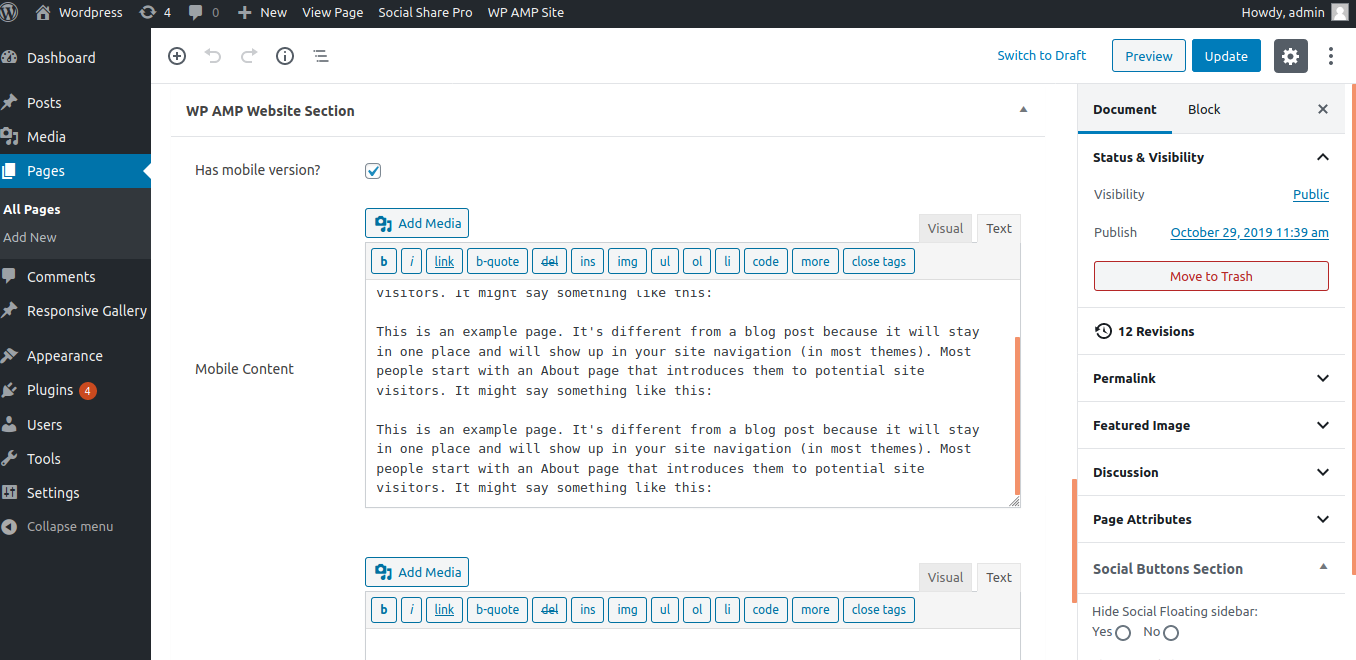Screen dimensions: 1356x660
Task: Switch second editor to Visual tab
Action: (945, 577)
